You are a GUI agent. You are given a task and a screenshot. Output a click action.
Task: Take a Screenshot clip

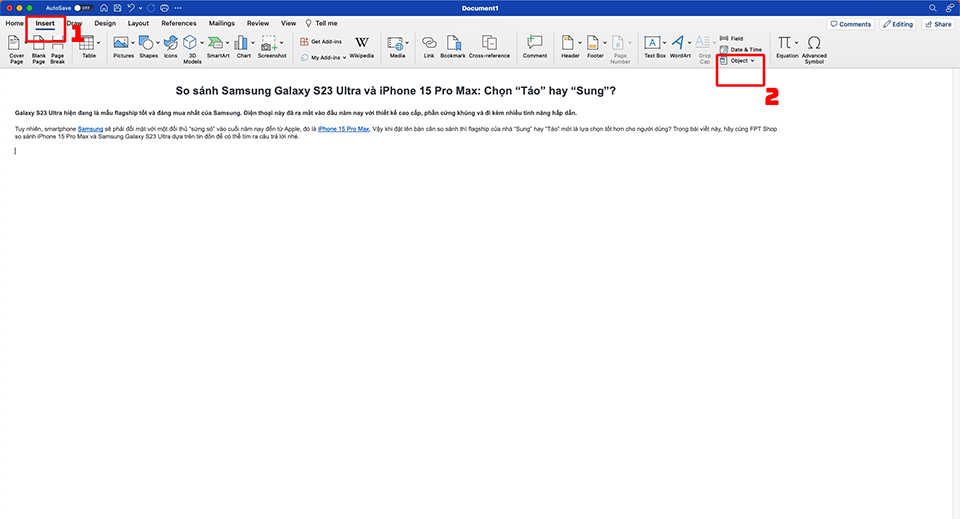[x=271, y=47]
